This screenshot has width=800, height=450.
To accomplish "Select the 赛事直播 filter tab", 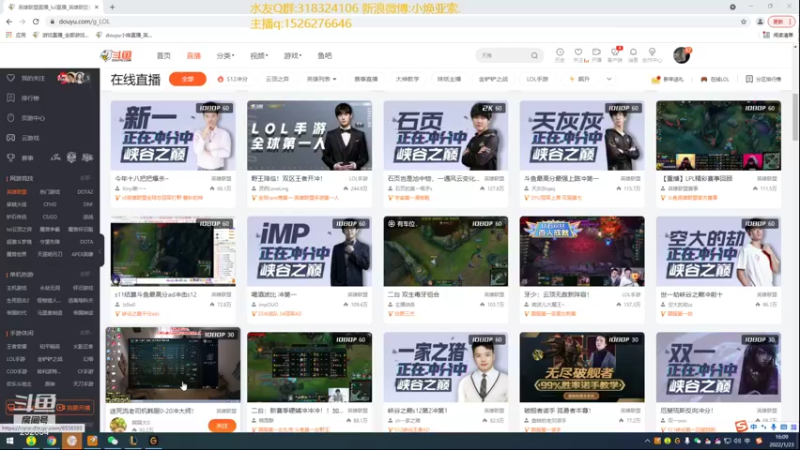I will click(x=366, y=79).
